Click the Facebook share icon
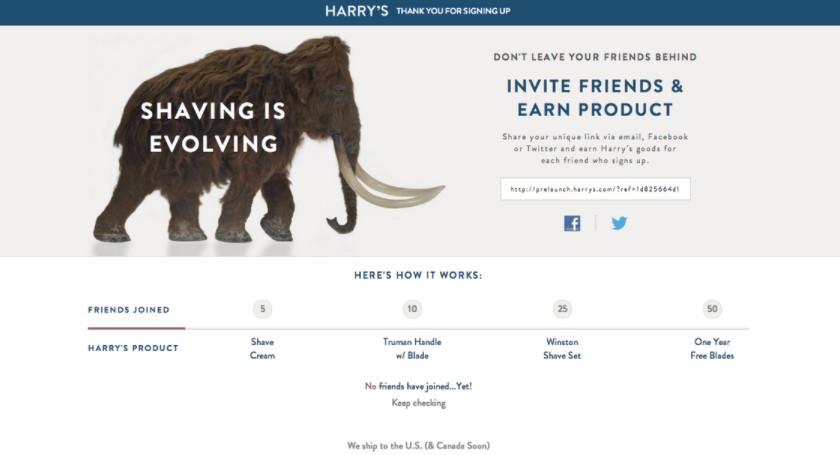The image size is (840, 455). [x=572, y=223]
